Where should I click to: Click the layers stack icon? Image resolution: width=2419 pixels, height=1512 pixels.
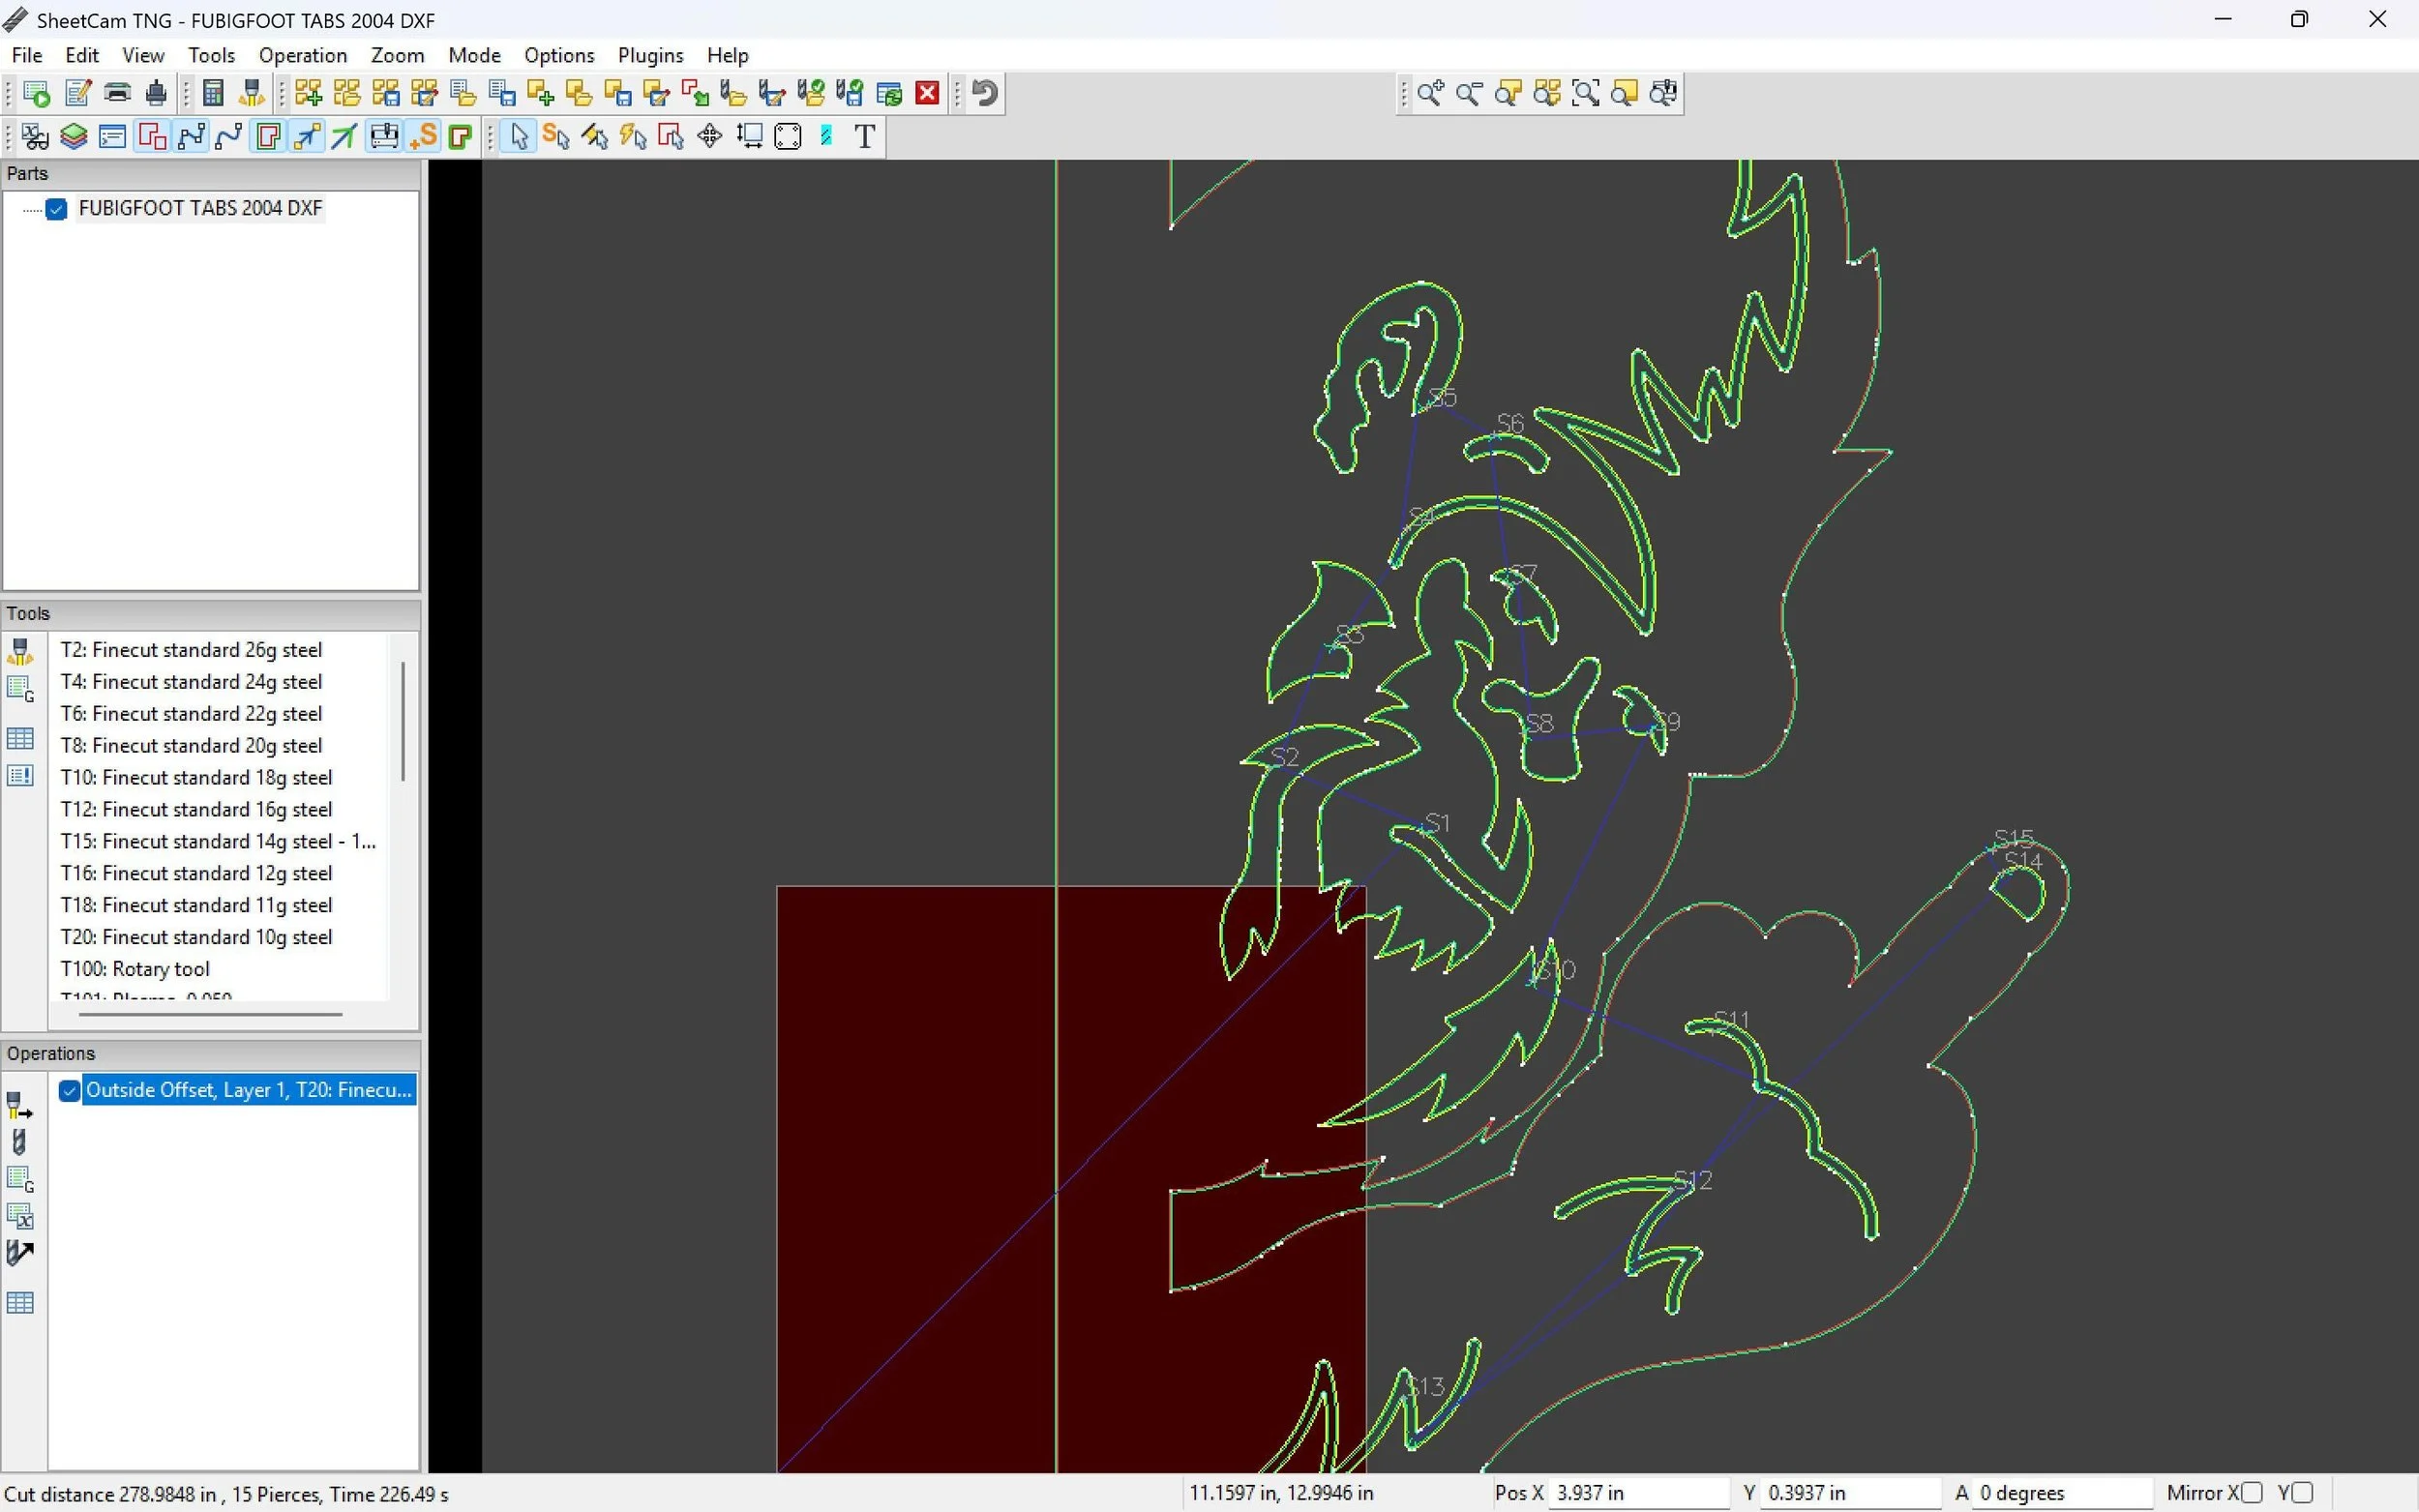73,136
